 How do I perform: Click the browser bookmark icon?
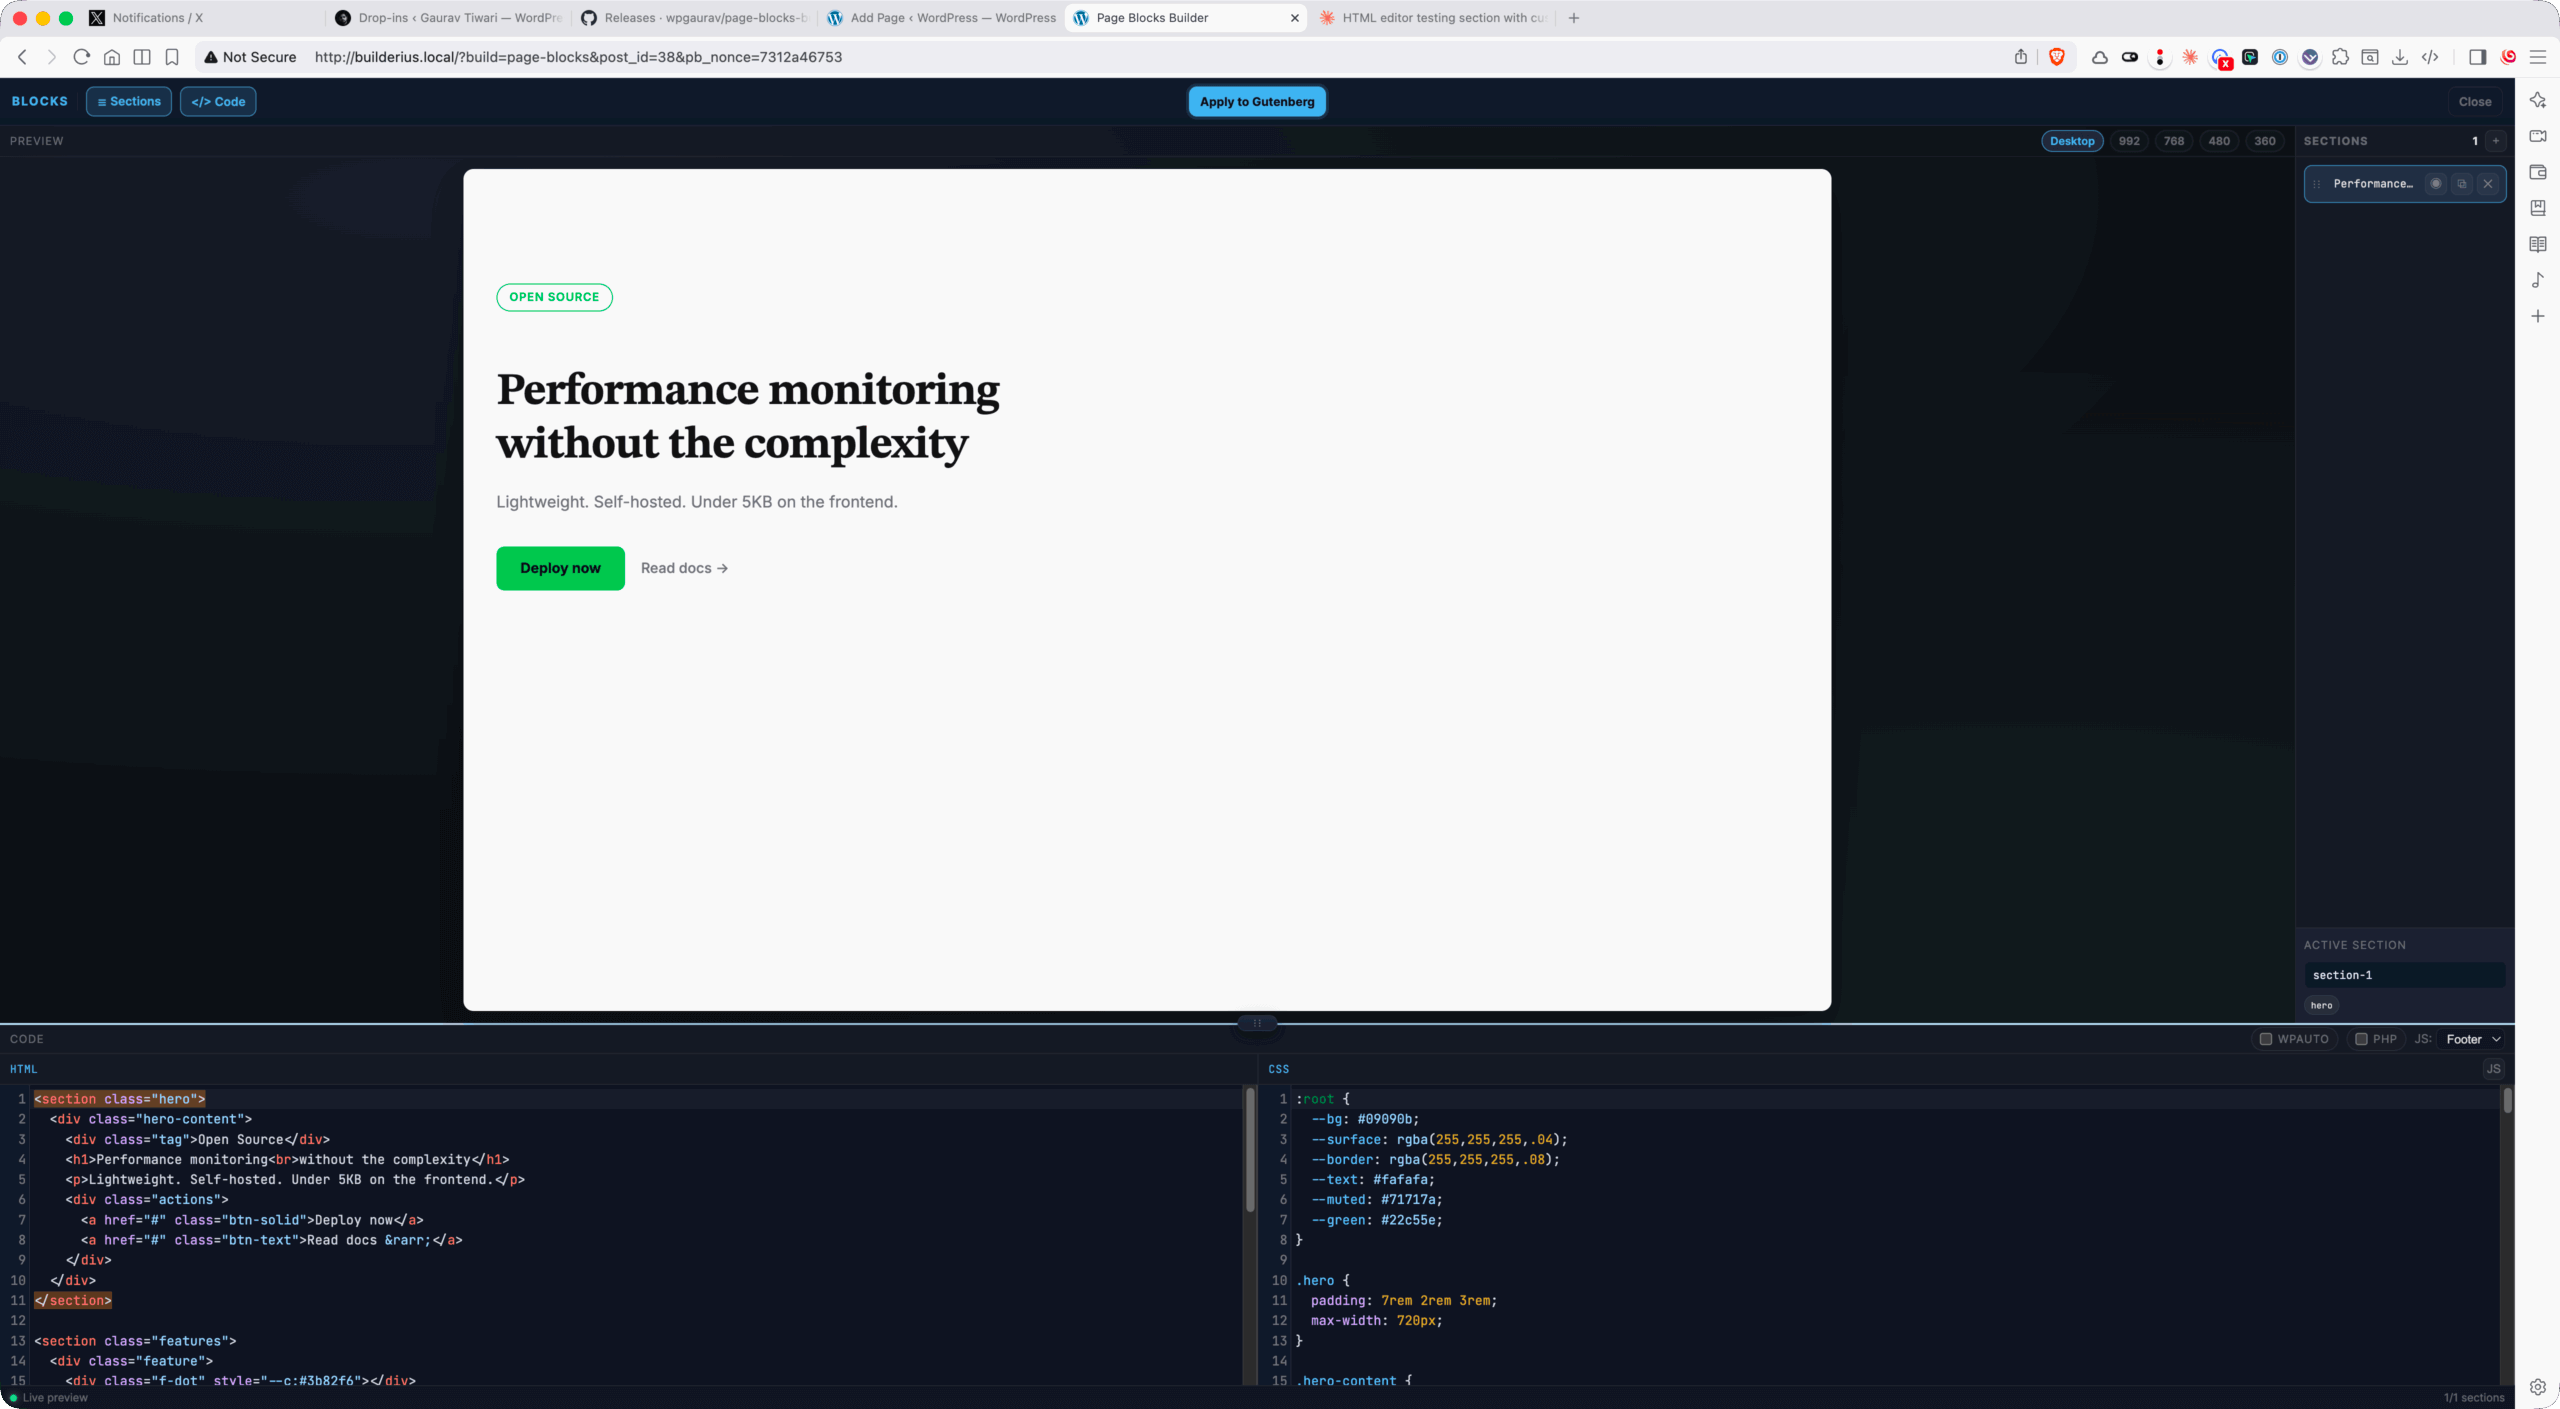pos(172,57)
